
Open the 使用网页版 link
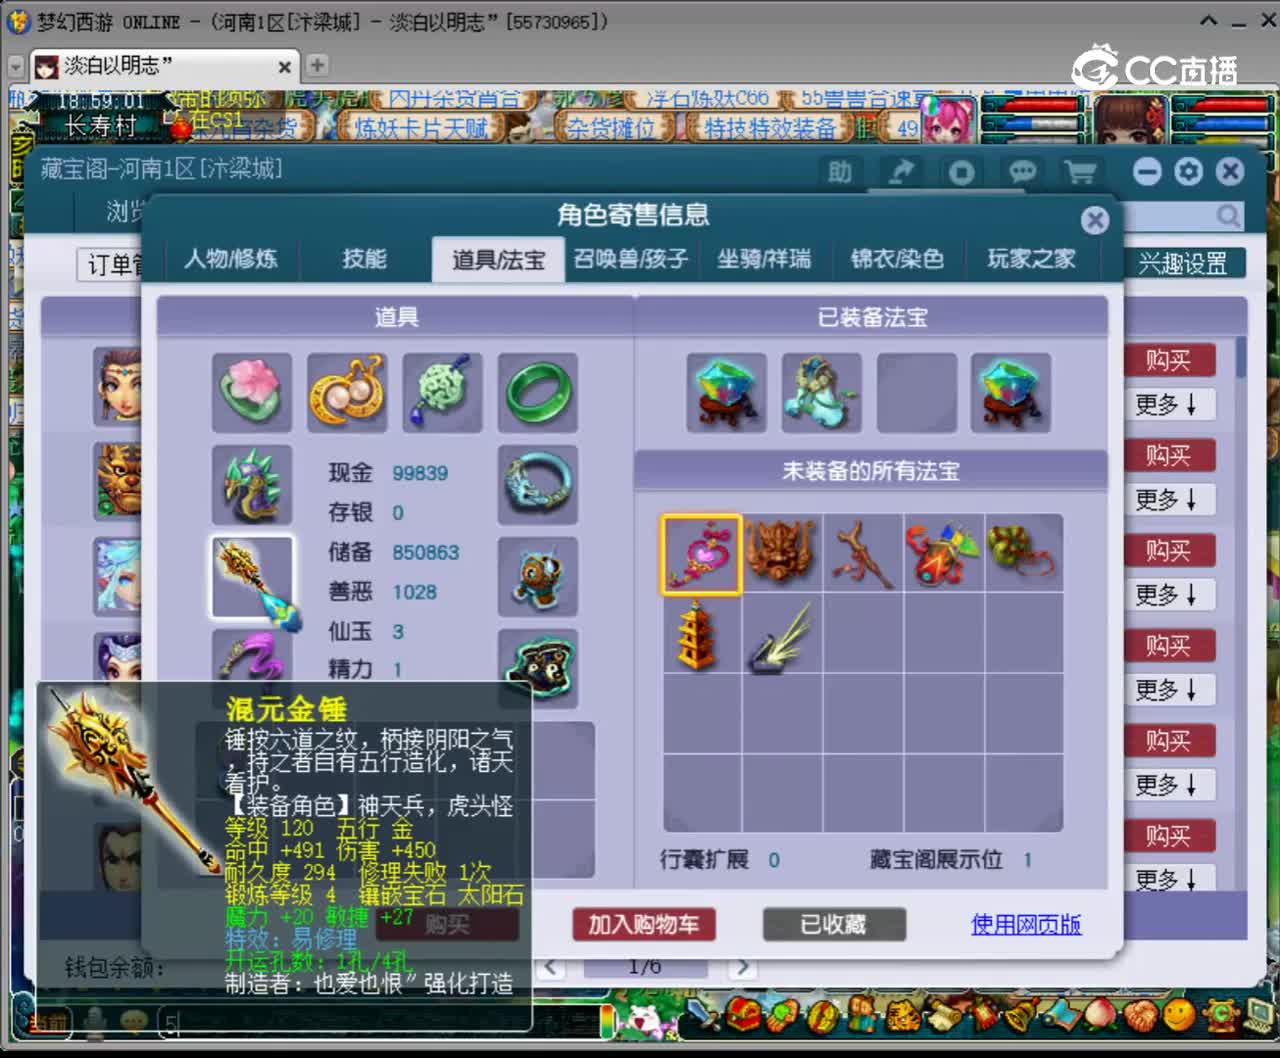[1026, 924]
